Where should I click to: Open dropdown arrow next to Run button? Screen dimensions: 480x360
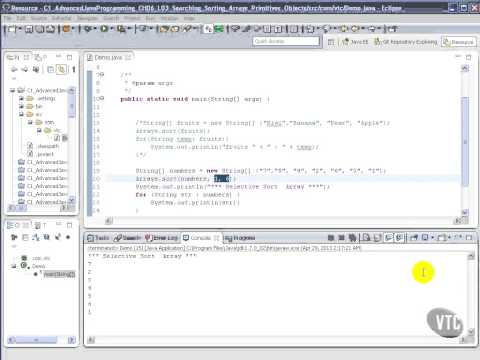[x=112, y=29]
